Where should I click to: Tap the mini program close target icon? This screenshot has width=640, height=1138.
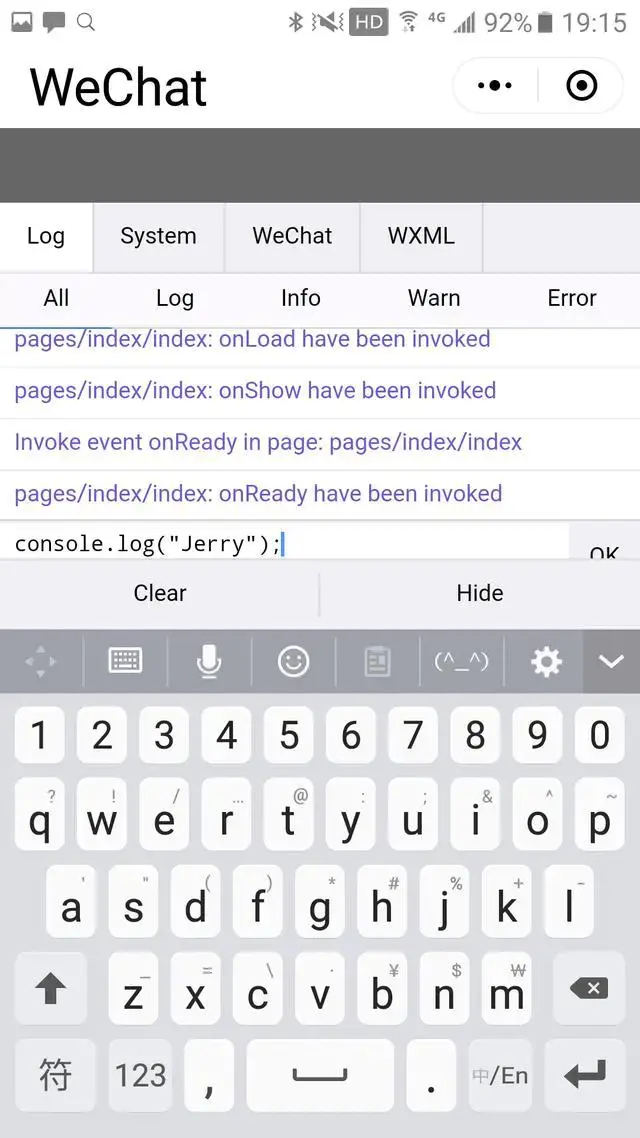pos(581,86)
